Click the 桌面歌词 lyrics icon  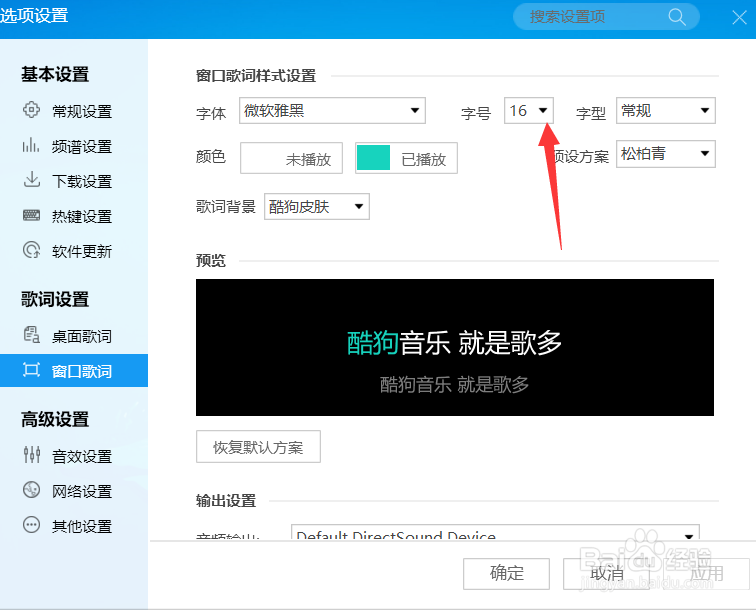[x=31, y=335]
